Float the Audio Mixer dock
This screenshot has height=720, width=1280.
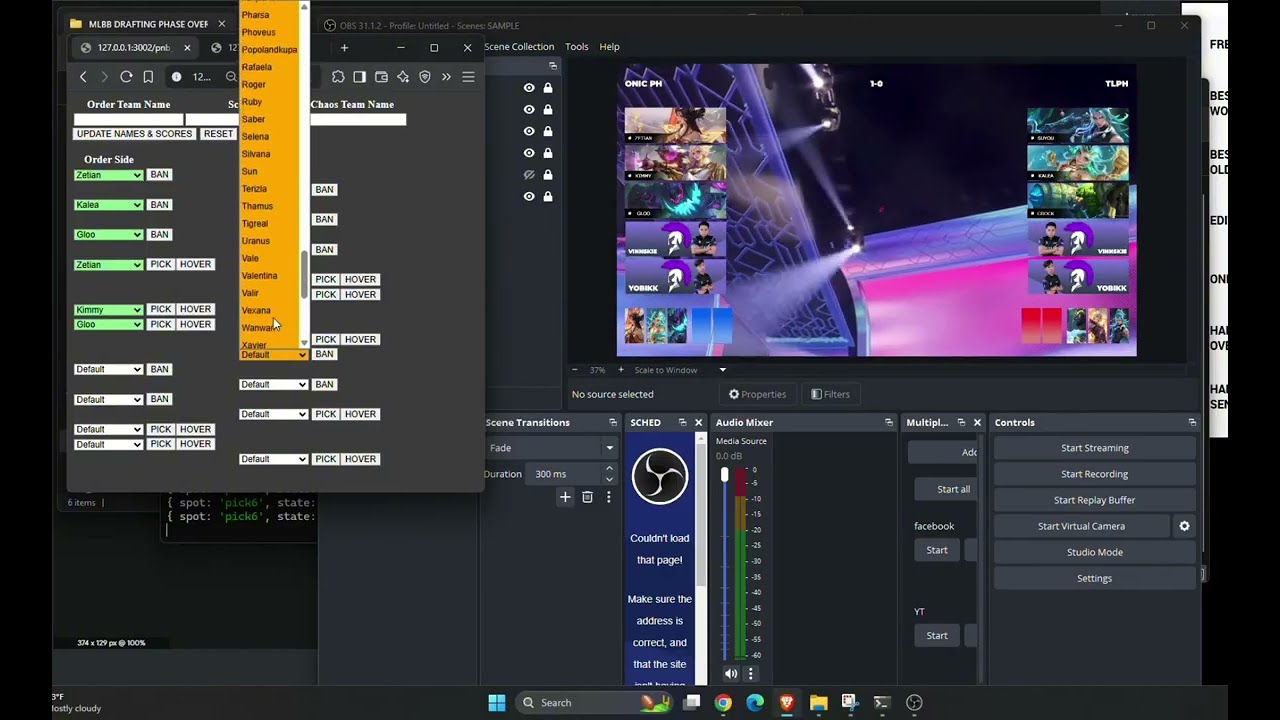click(888, 423)
